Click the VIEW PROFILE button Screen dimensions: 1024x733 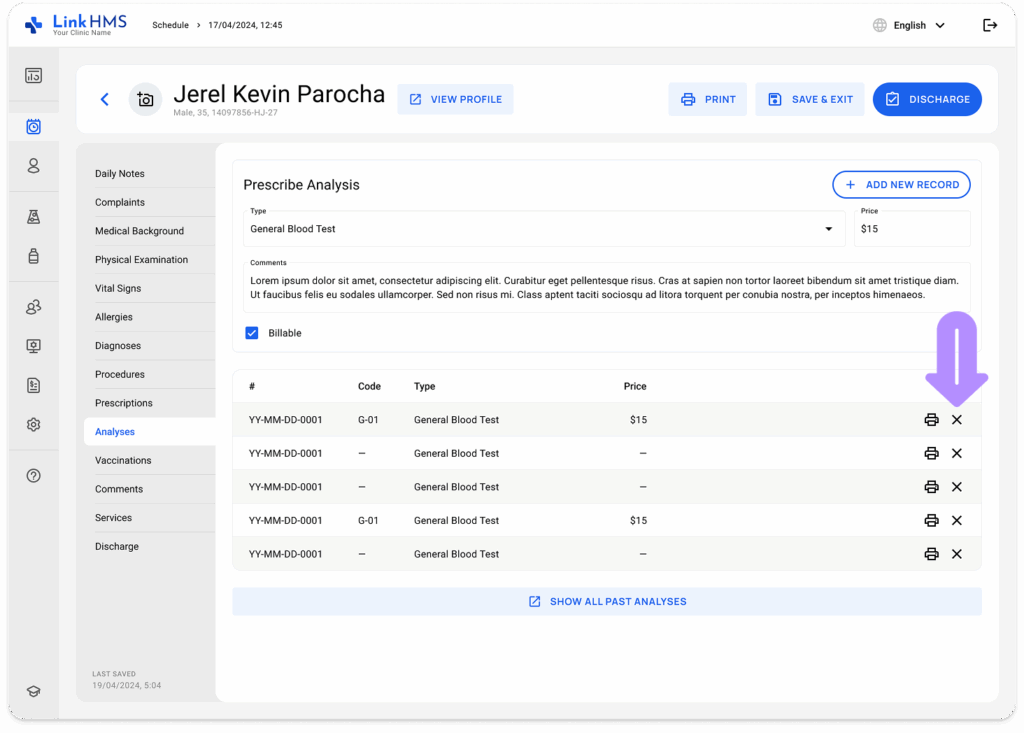[455, 99]
